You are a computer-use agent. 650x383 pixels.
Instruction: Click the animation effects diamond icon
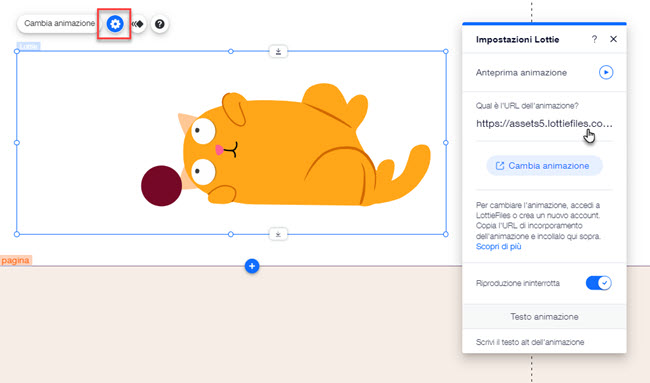(138, 24)
